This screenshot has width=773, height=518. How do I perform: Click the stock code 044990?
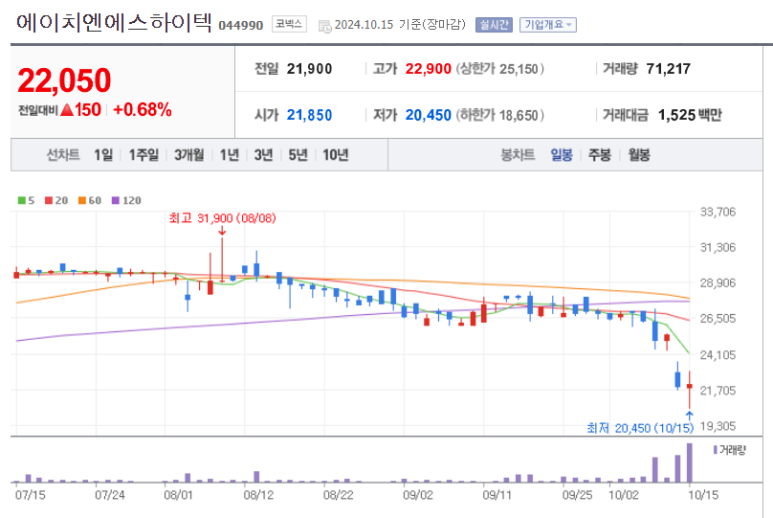pos(241,25)
